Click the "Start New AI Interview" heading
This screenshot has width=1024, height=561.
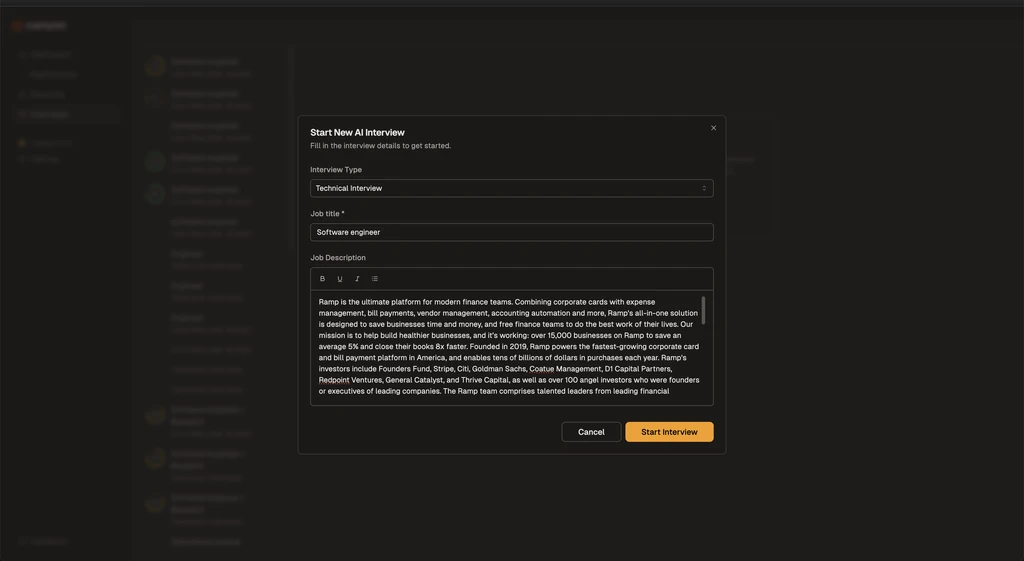[357, 133]
